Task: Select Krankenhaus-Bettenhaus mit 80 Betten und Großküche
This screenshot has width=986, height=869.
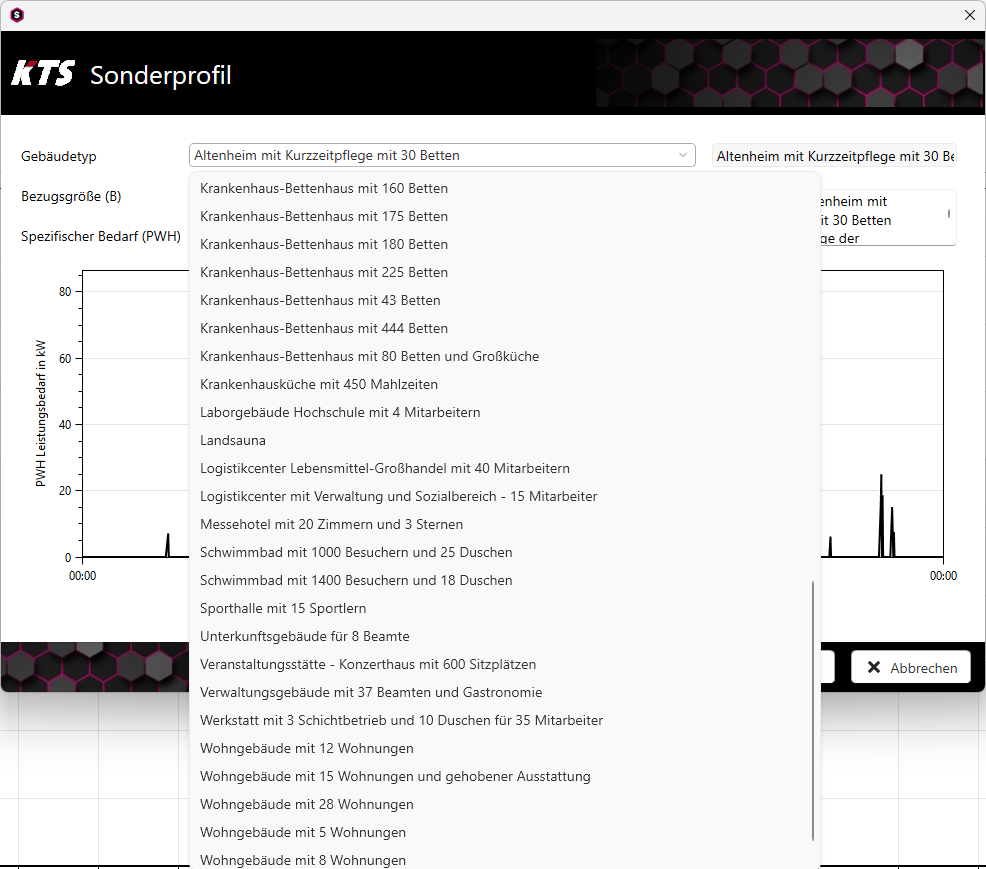Action: point(505,357)
